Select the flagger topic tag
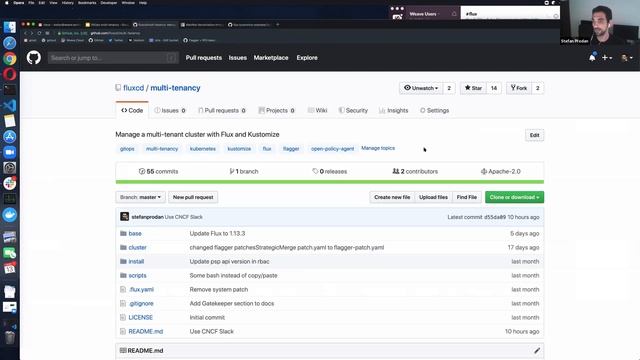640x360 pixels. [291, 149]
